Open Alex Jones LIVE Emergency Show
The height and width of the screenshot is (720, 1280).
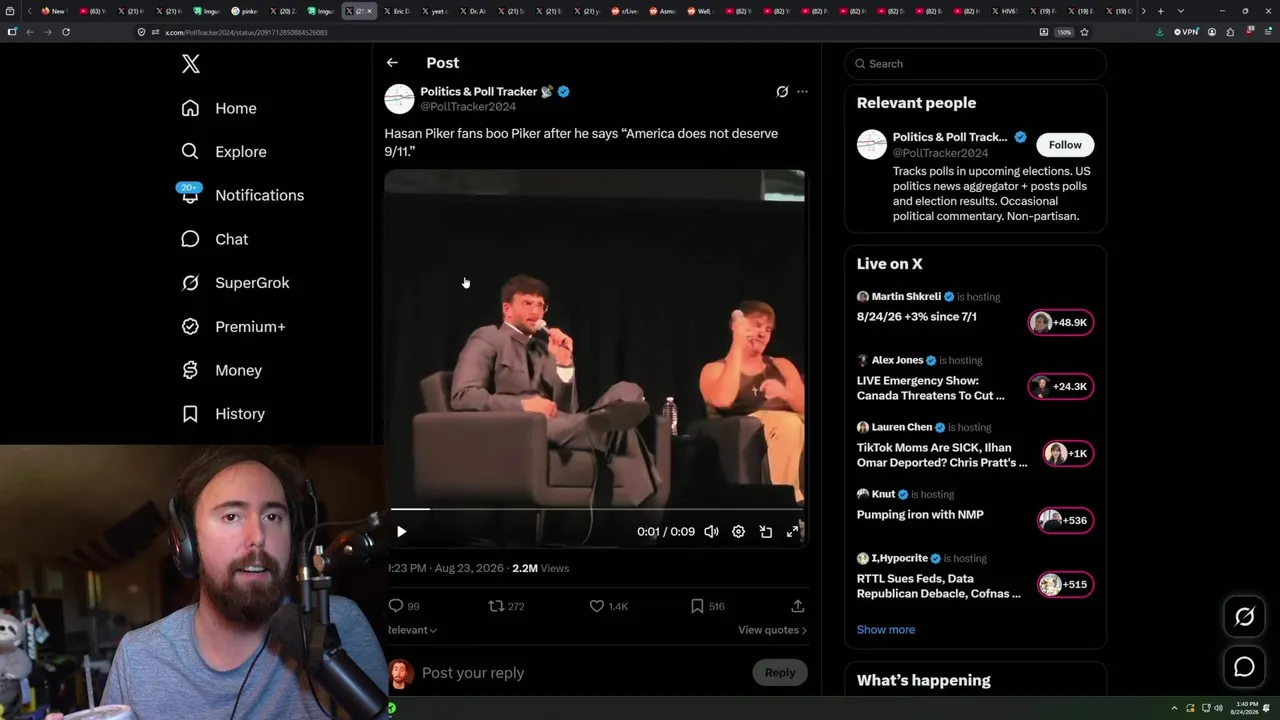click(931, 388)
